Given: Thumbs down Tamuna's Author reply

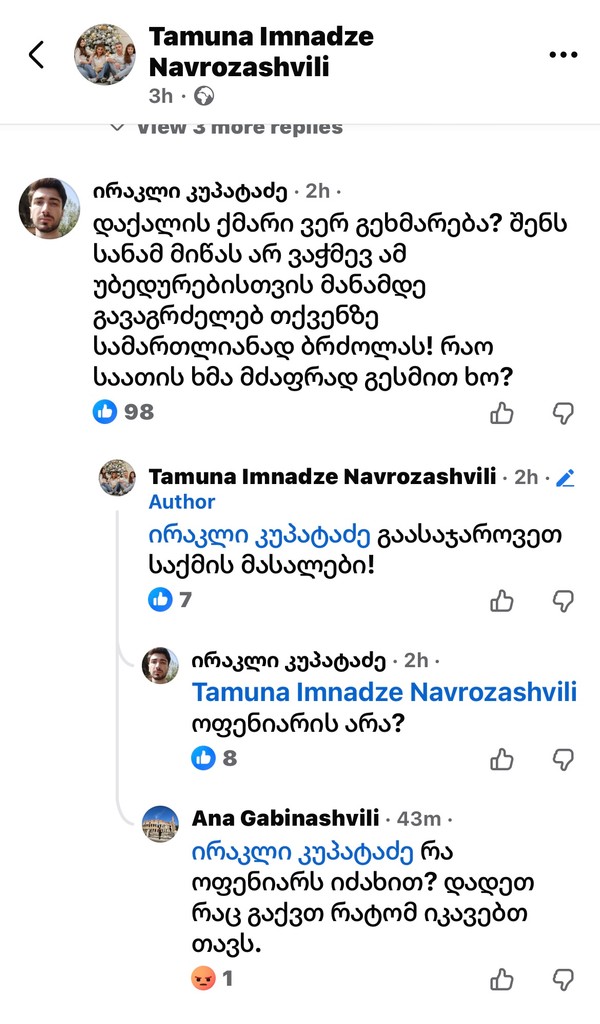Looking at the screenshot, I should (563, 600).
